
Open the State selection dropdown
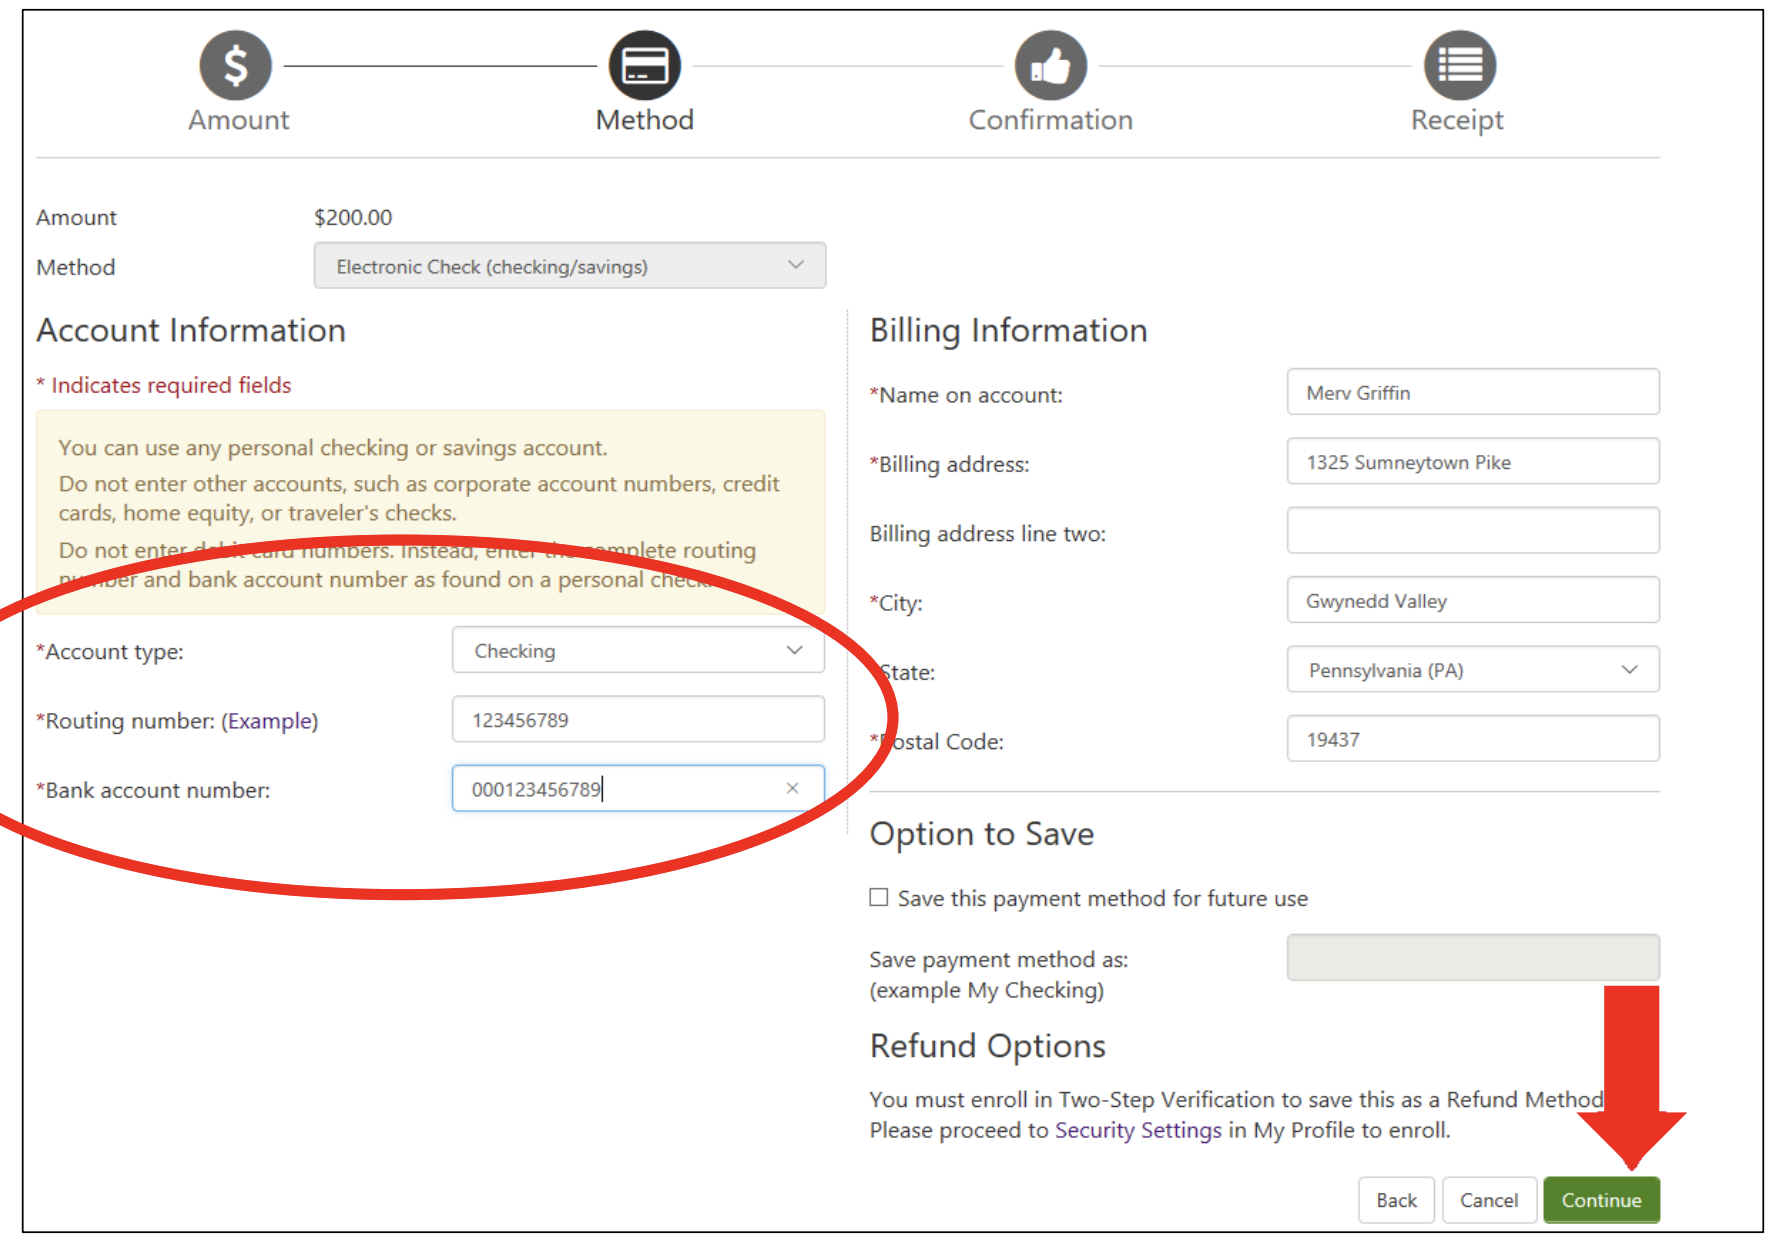coord(1471,669)
